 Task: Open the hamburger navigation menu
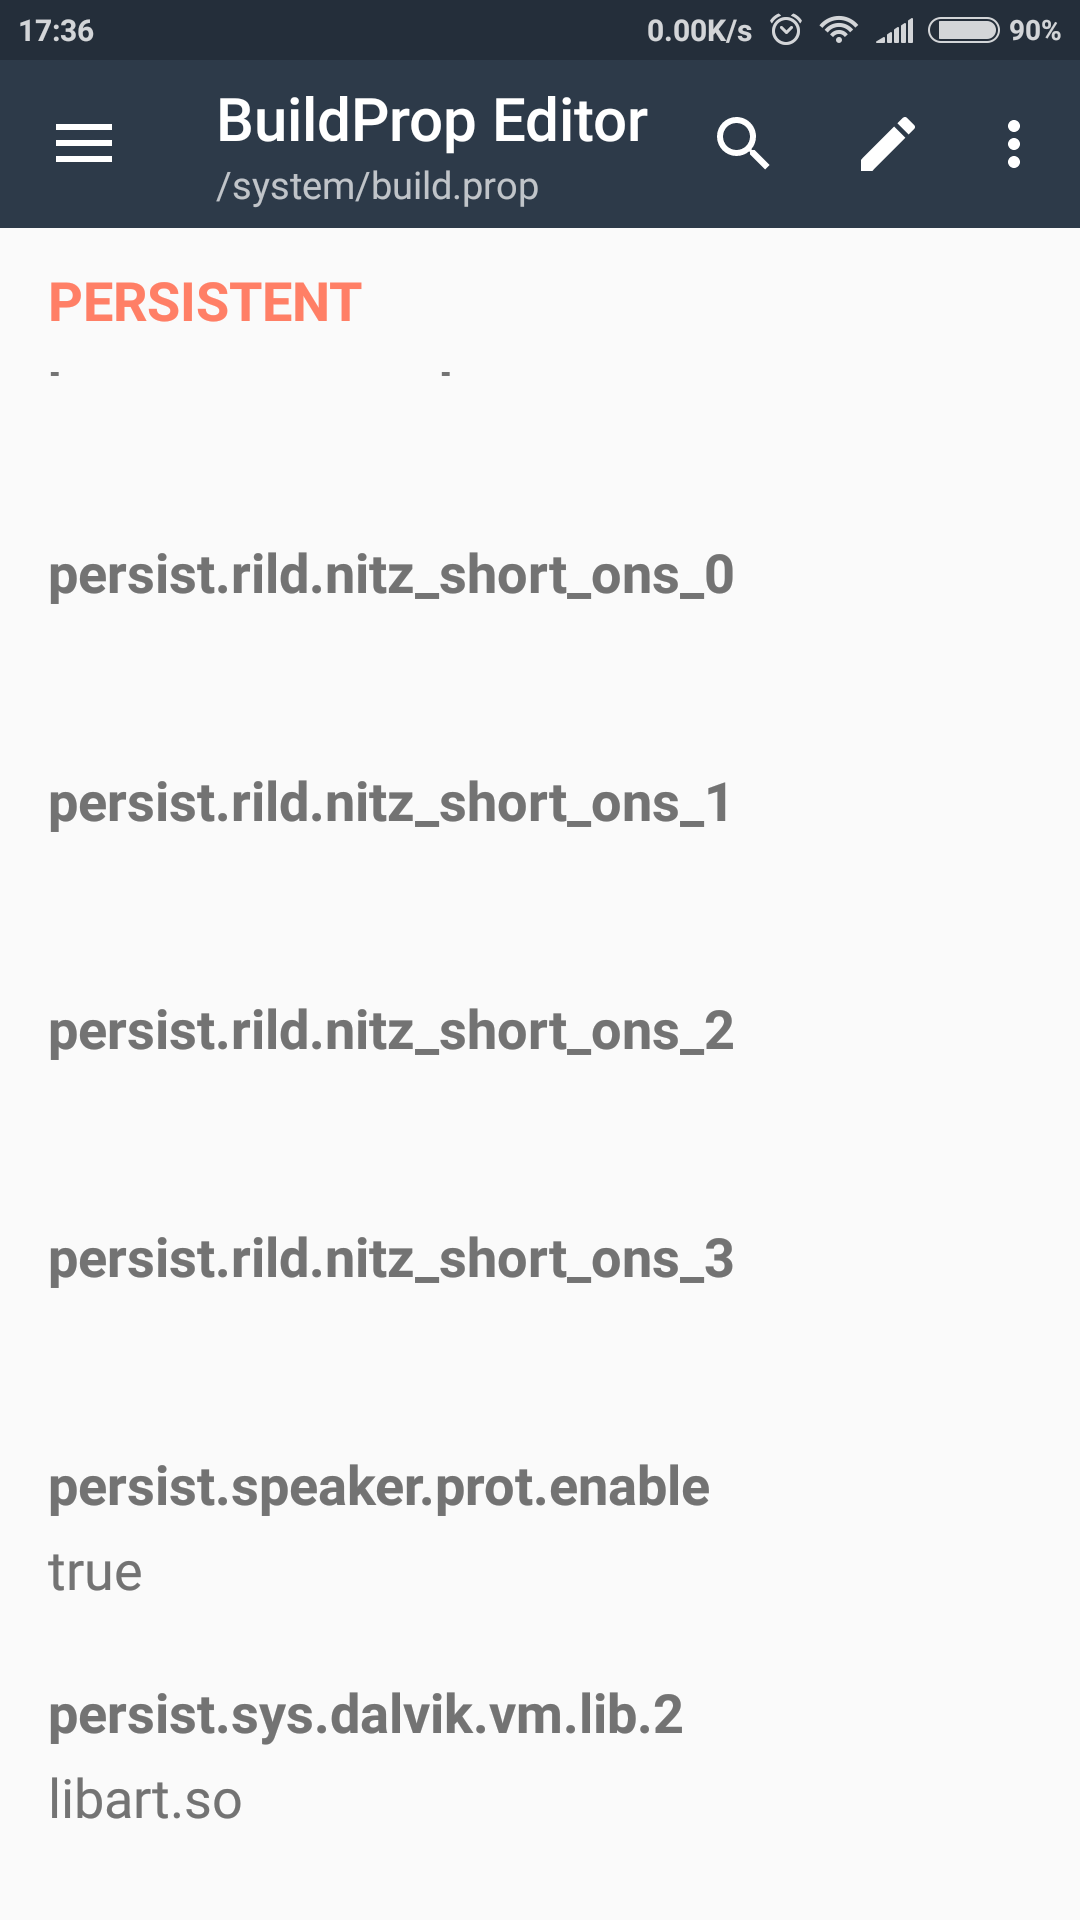point(84,143)
